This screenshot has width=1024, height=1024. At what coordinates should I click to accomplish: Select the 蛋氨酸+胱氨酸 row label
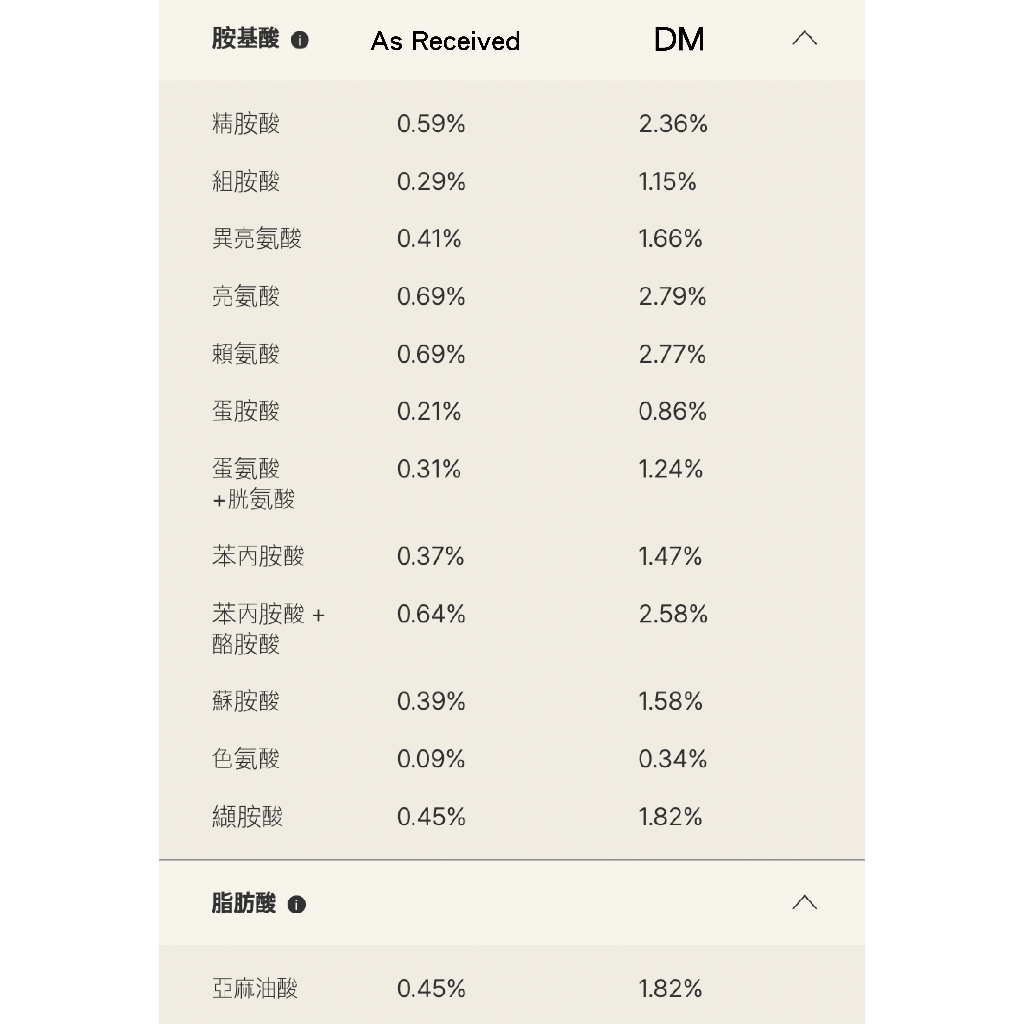click(254, 484)
